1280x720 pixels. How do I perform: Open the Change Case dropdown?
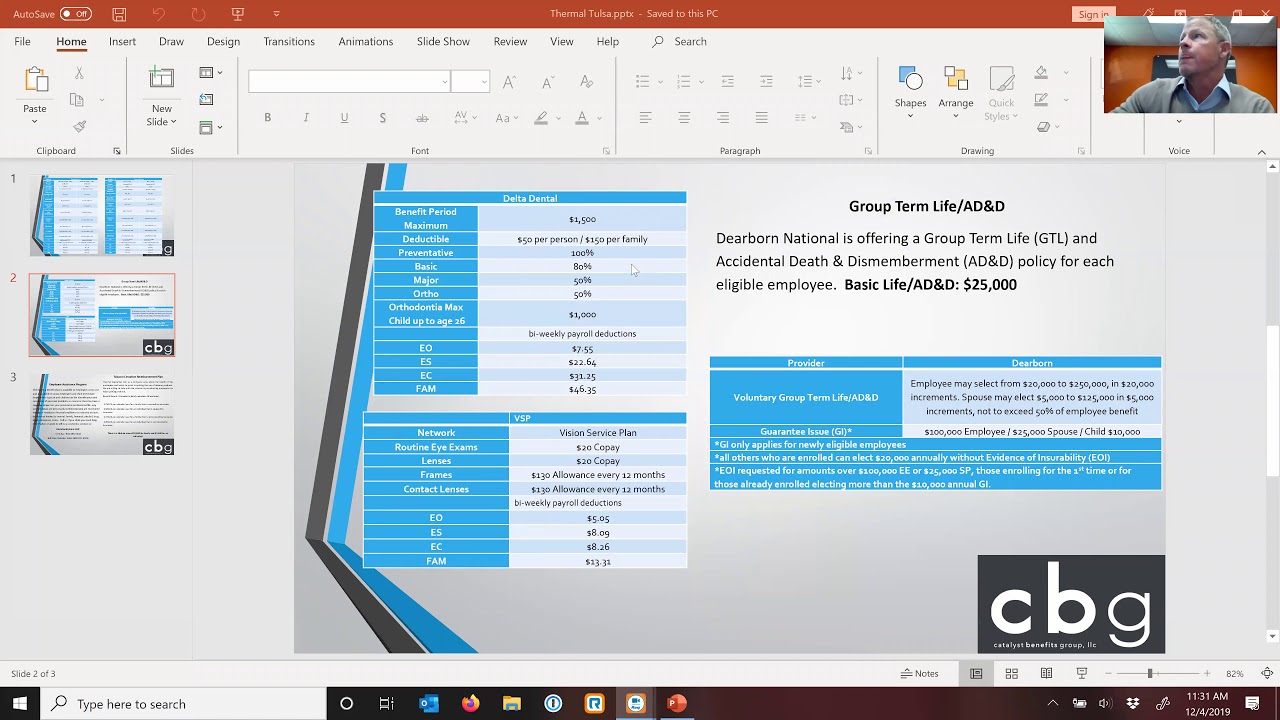click(506, 118)
